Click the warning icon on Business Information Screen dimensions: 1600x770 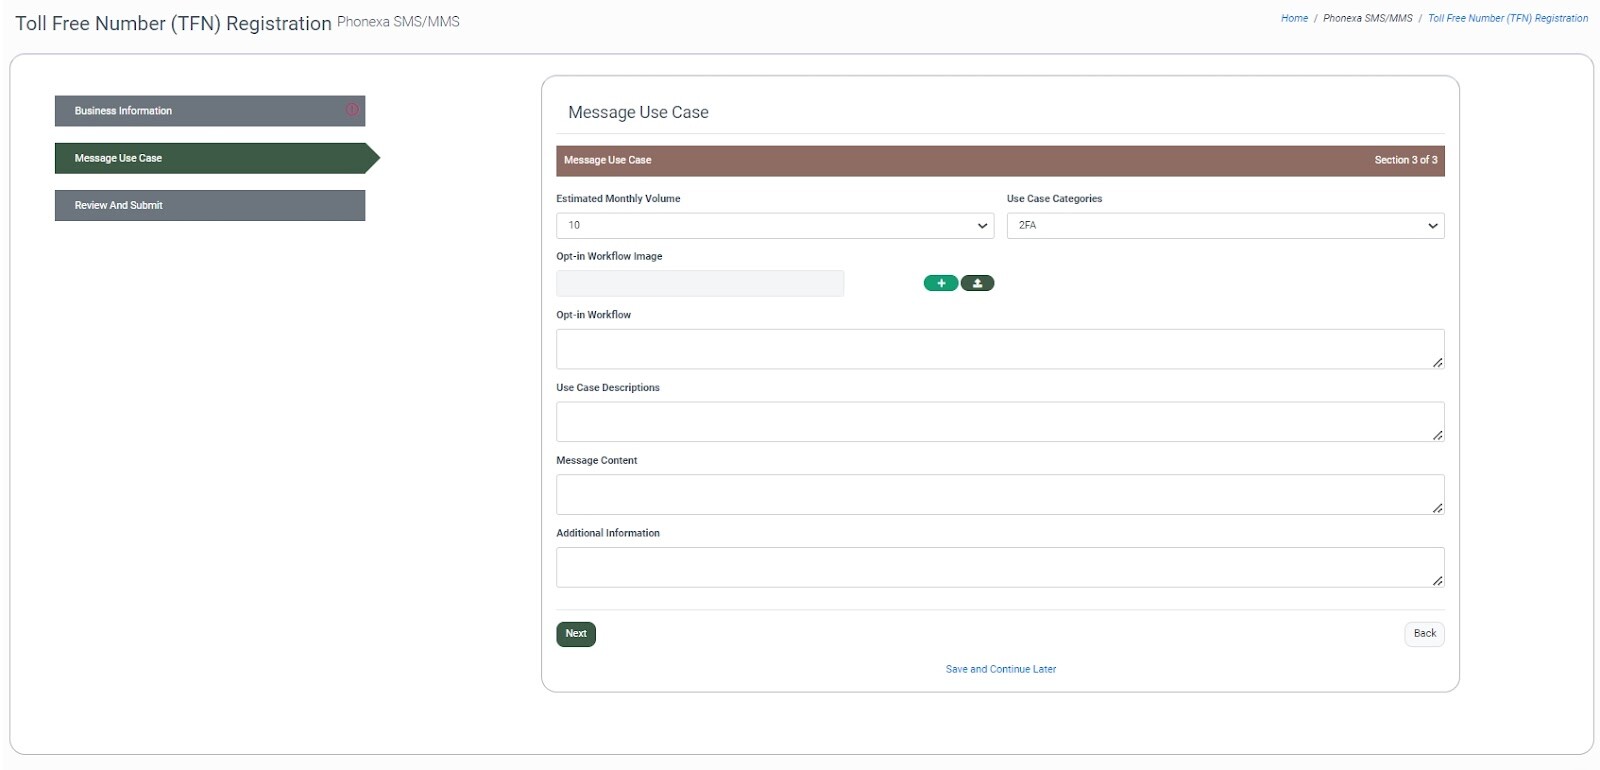[x=352, y=110]
